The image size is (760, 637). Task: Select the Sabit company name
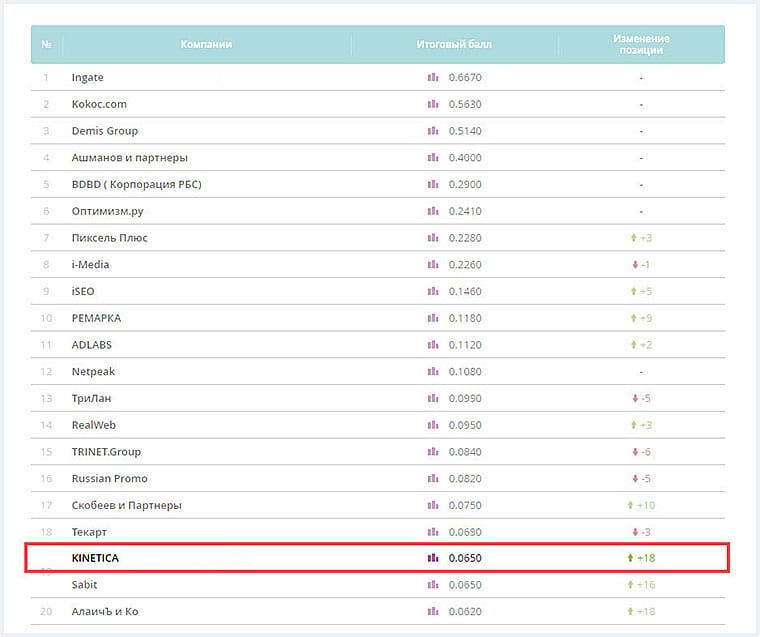coord(84,584)
